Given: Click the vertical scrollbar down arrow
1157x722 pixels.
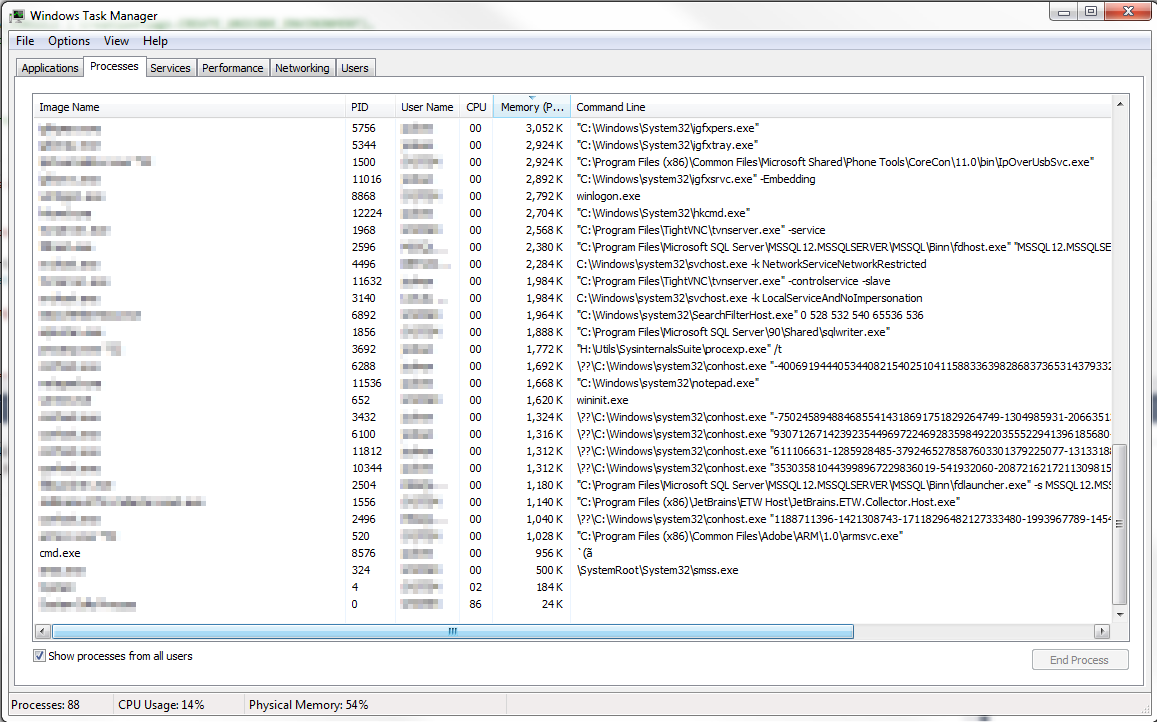Looking at the screenshot, I should [x=1120, y=614].
